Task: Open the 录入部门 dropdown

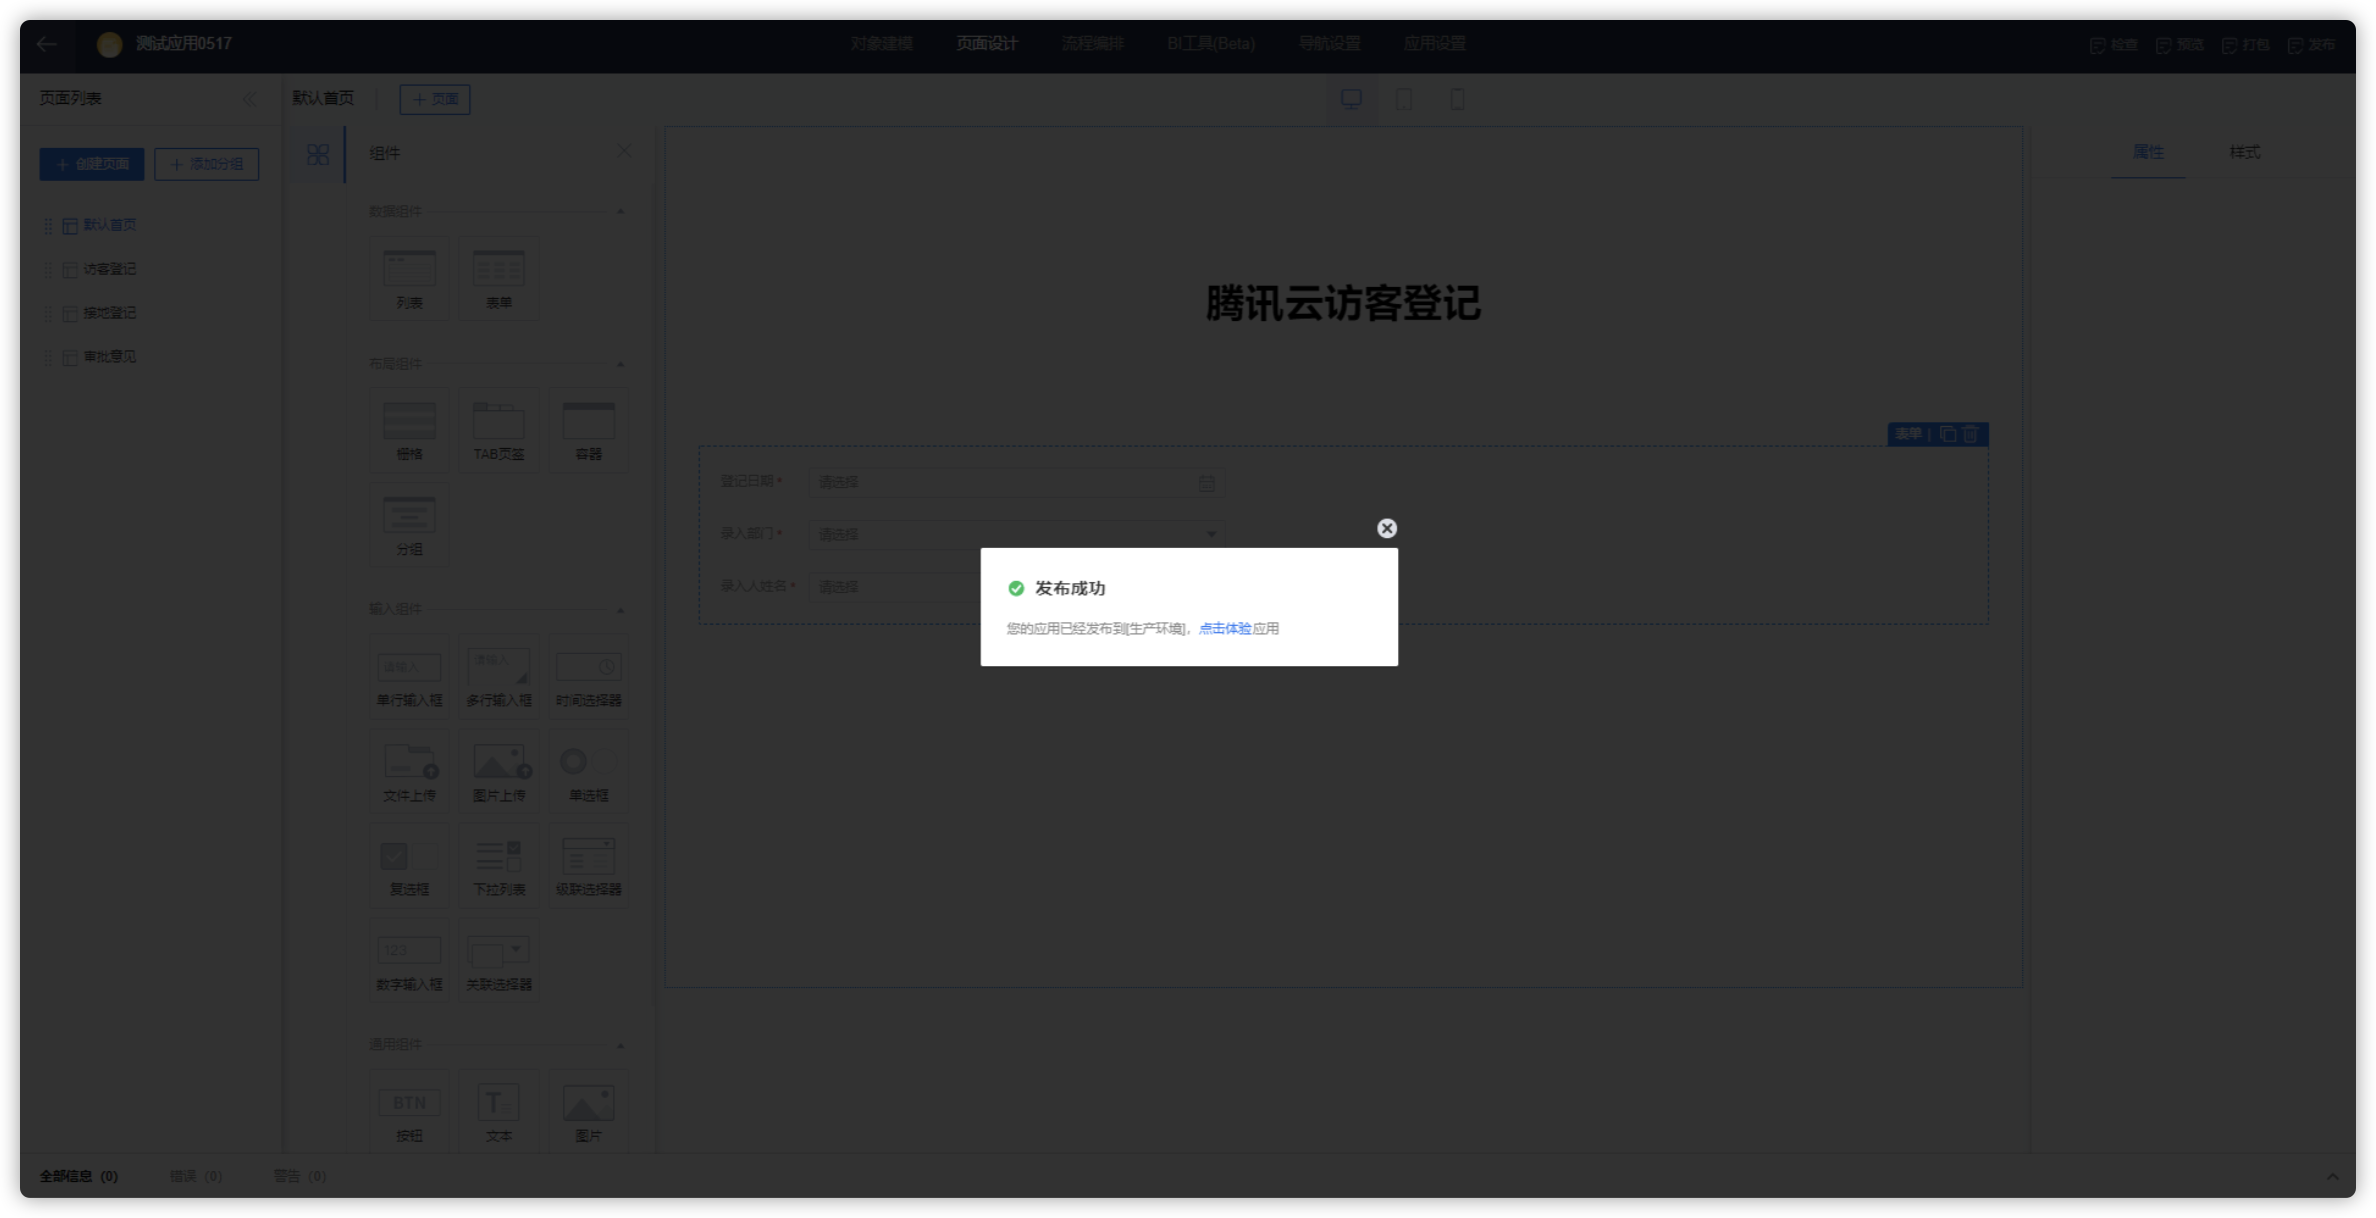Action: (1016, 534)
